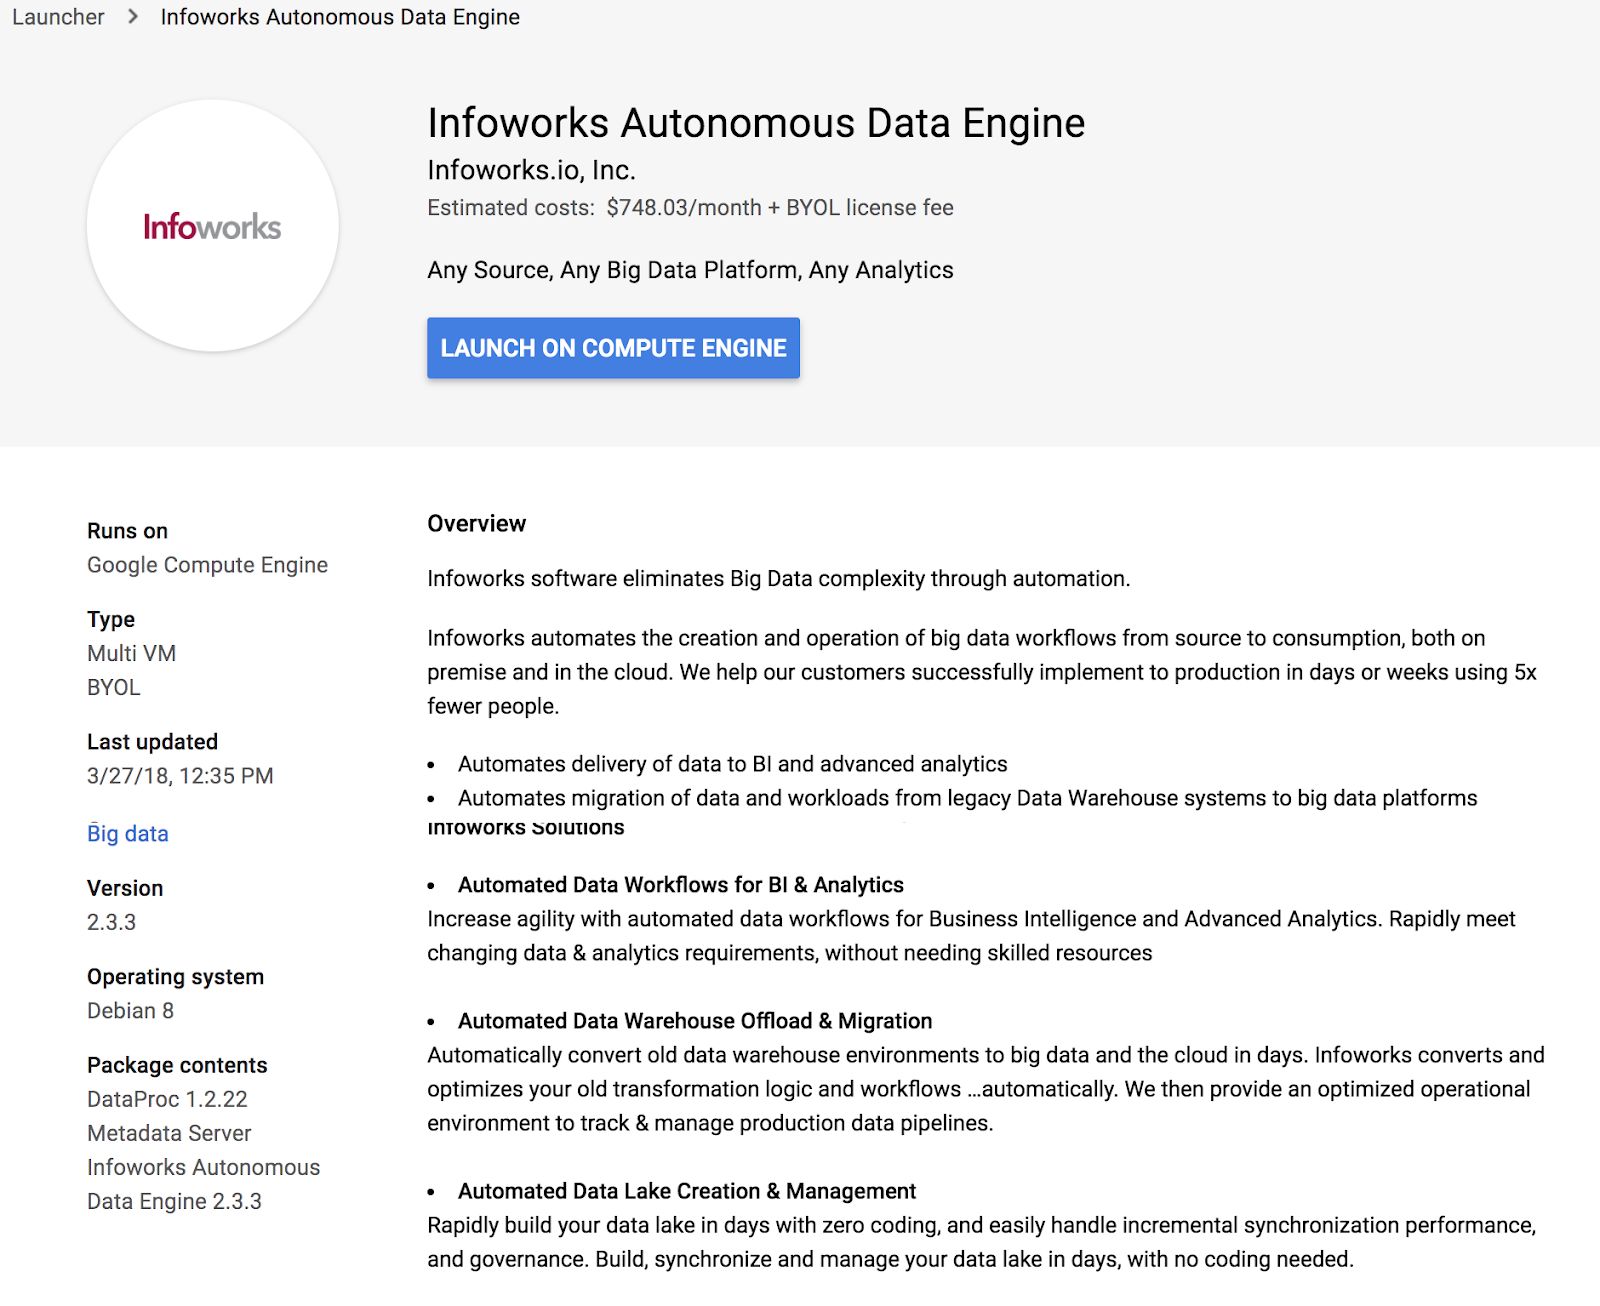Image resolution: width=1600 pixels, height=1306 pixels.
Task: Click the Infoworks Autonomous Data Engine title
Action: tap(756, 123)
